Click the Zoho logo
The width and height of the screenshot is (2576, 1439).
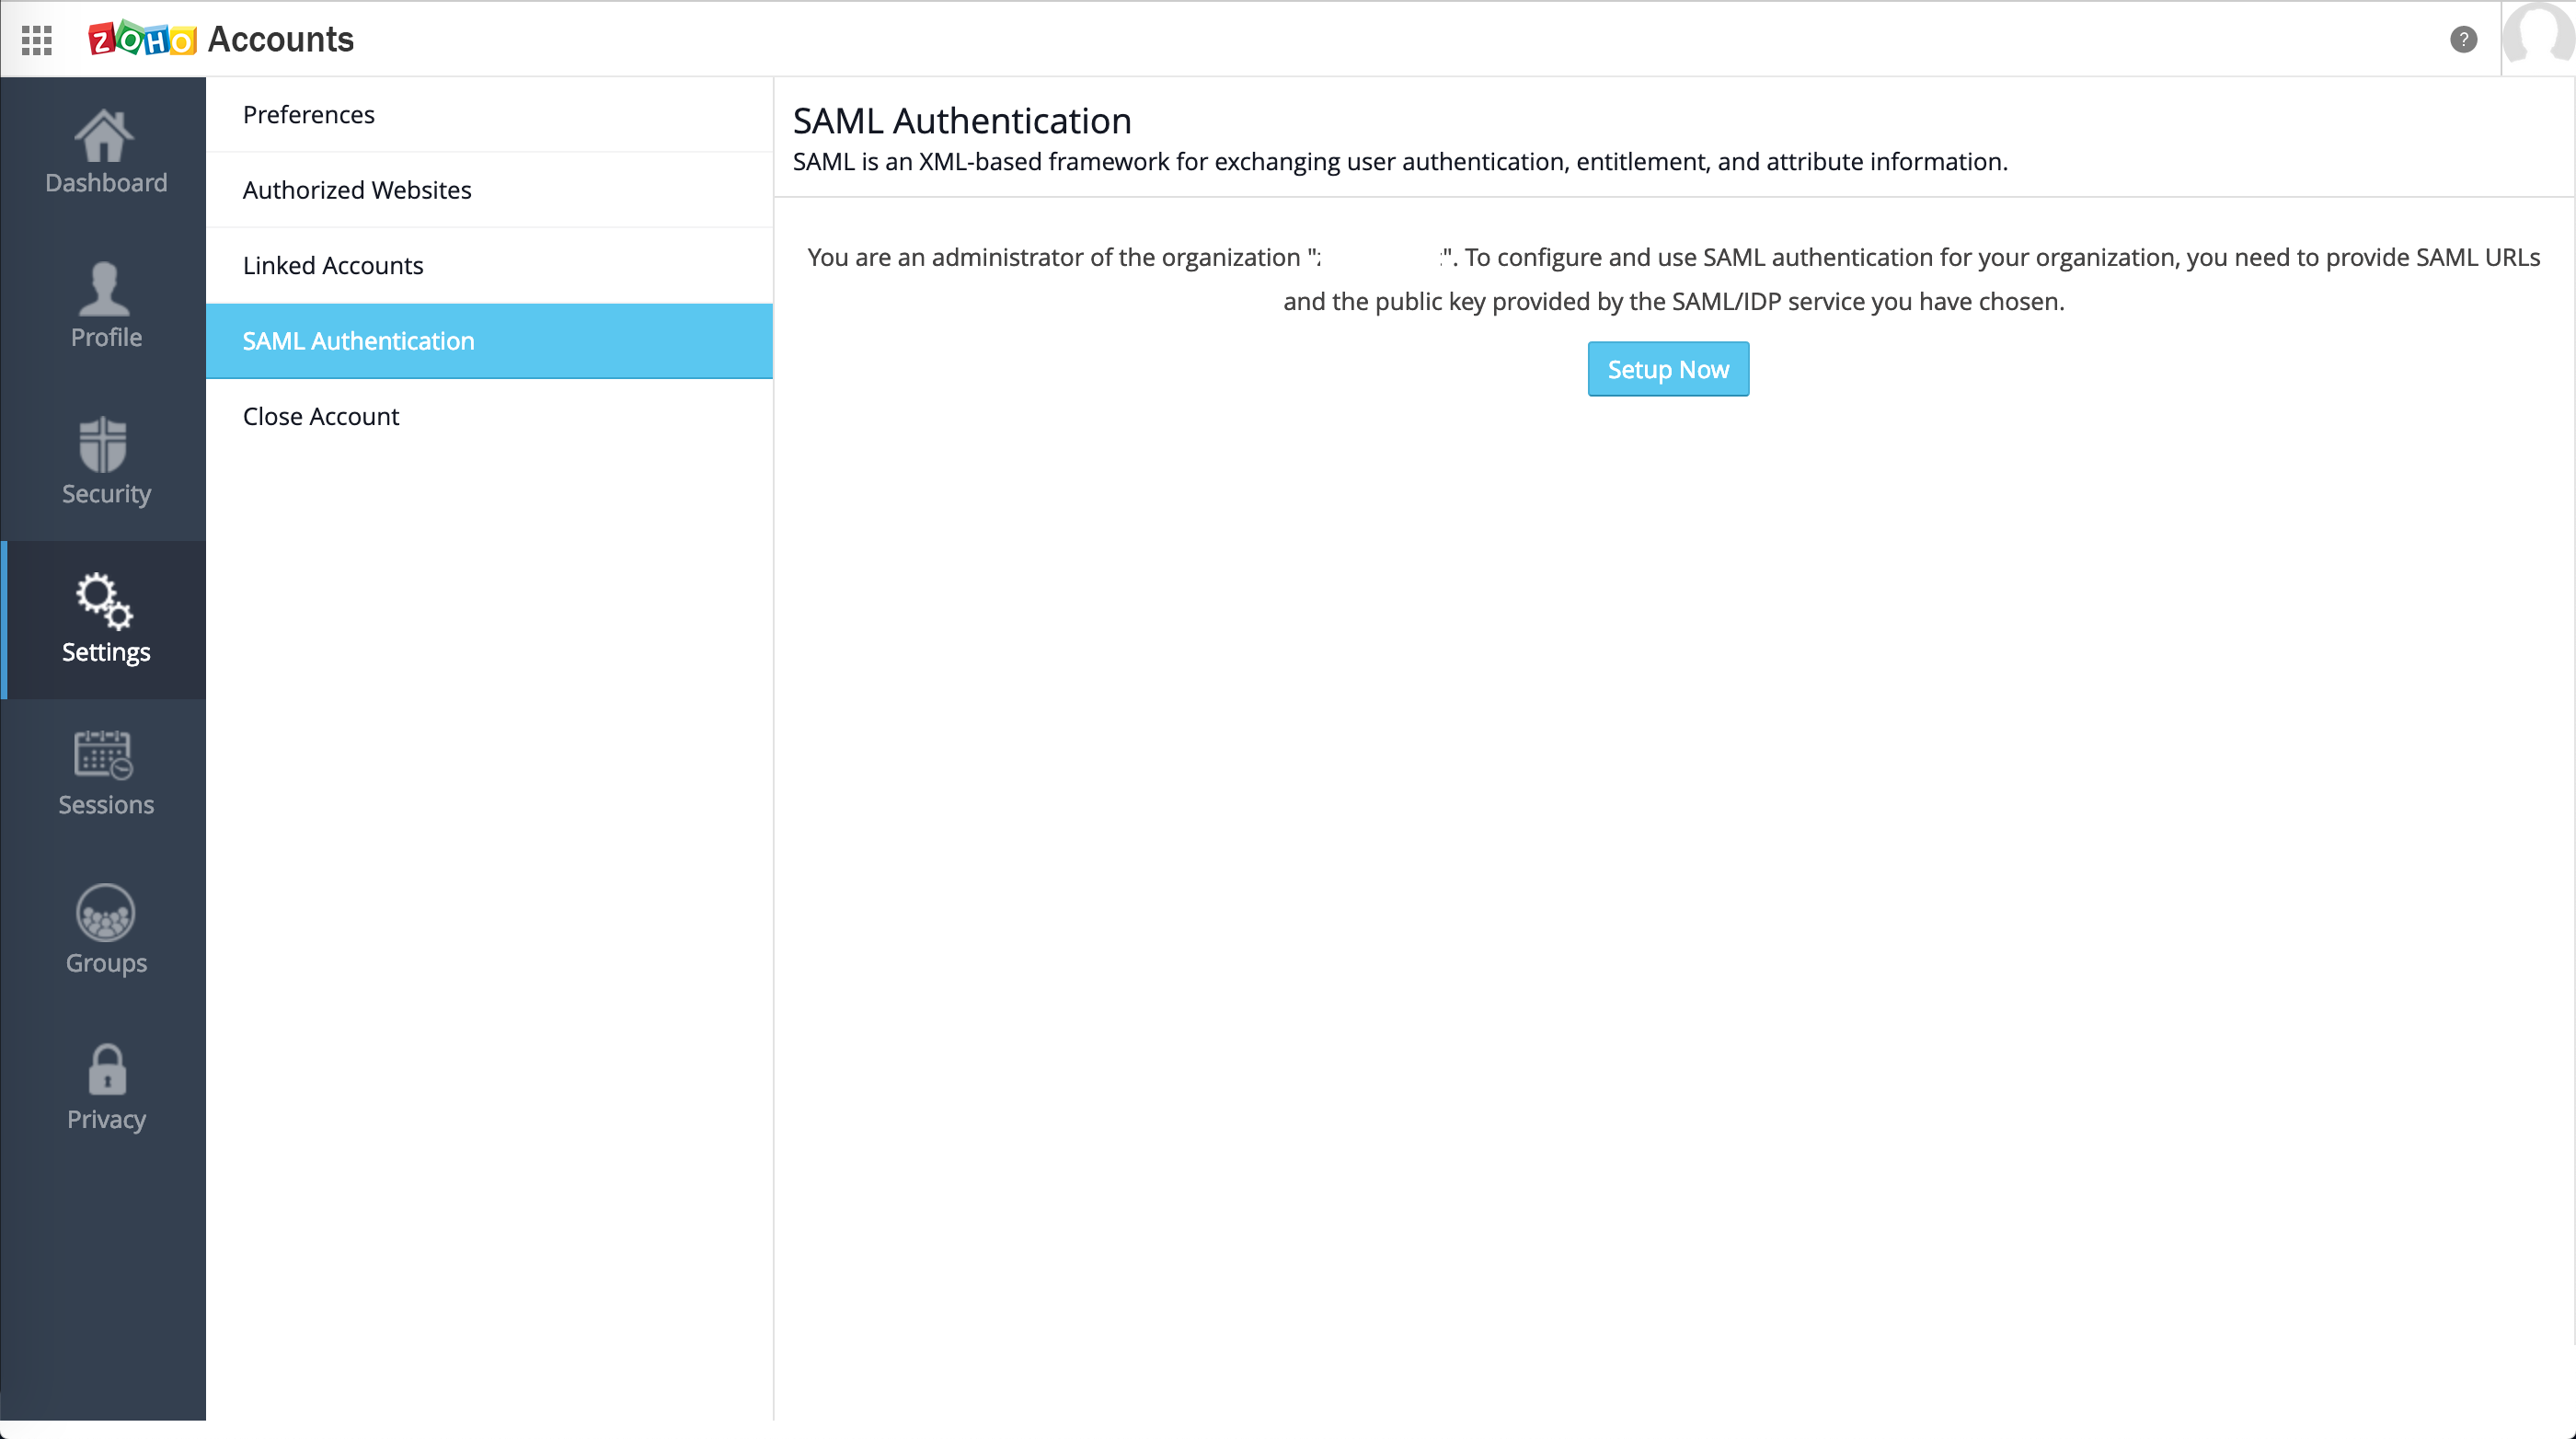[x=142, y=40]
